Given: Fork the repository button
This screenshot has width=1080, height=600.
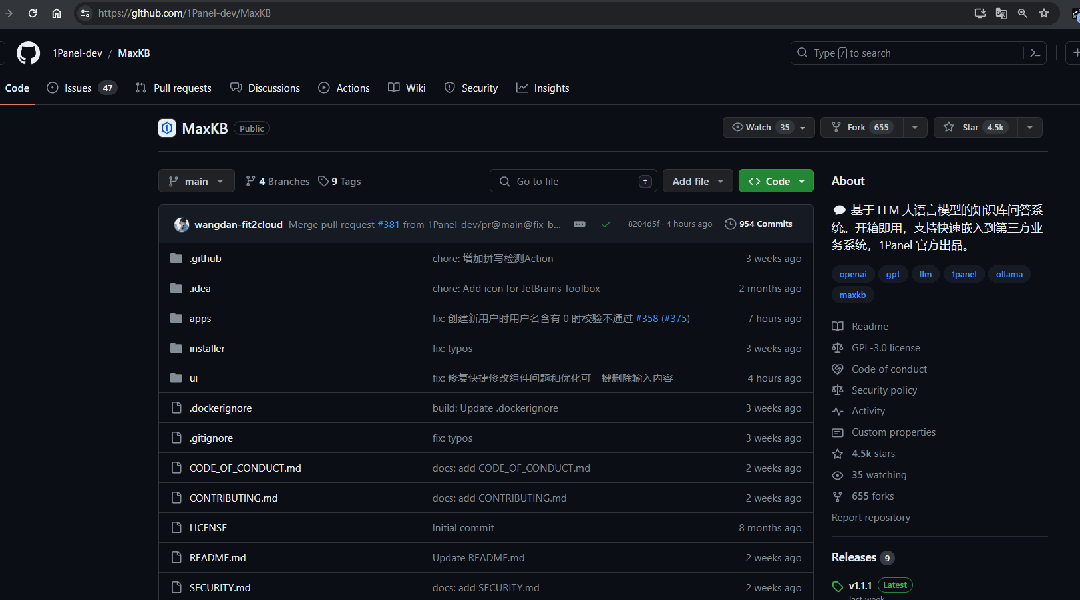Looking at the screenshot, I should pos(862,127).
